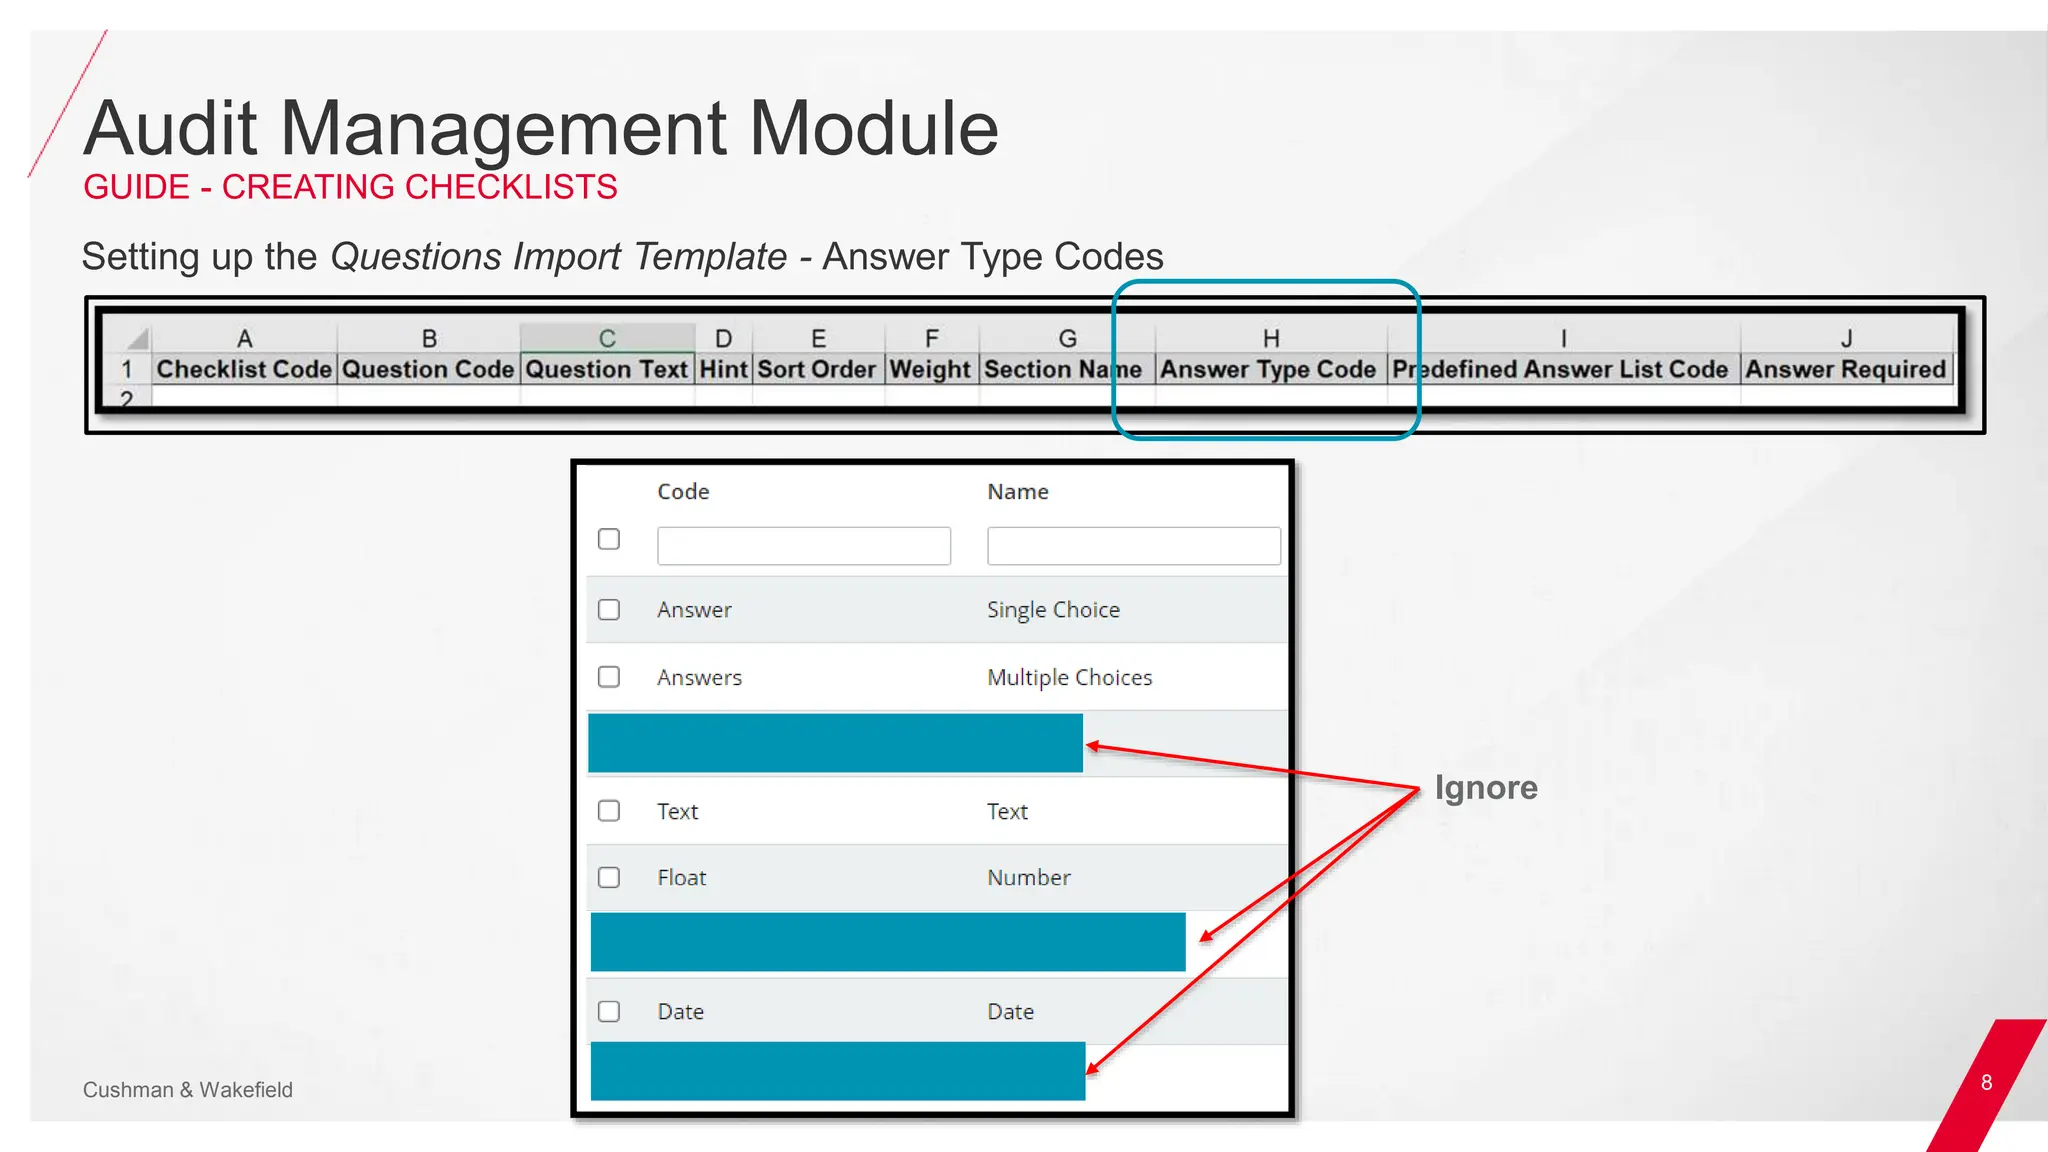Click row 1 number header
Viewport: 2048px width, 1152px height.
(127, 369)
